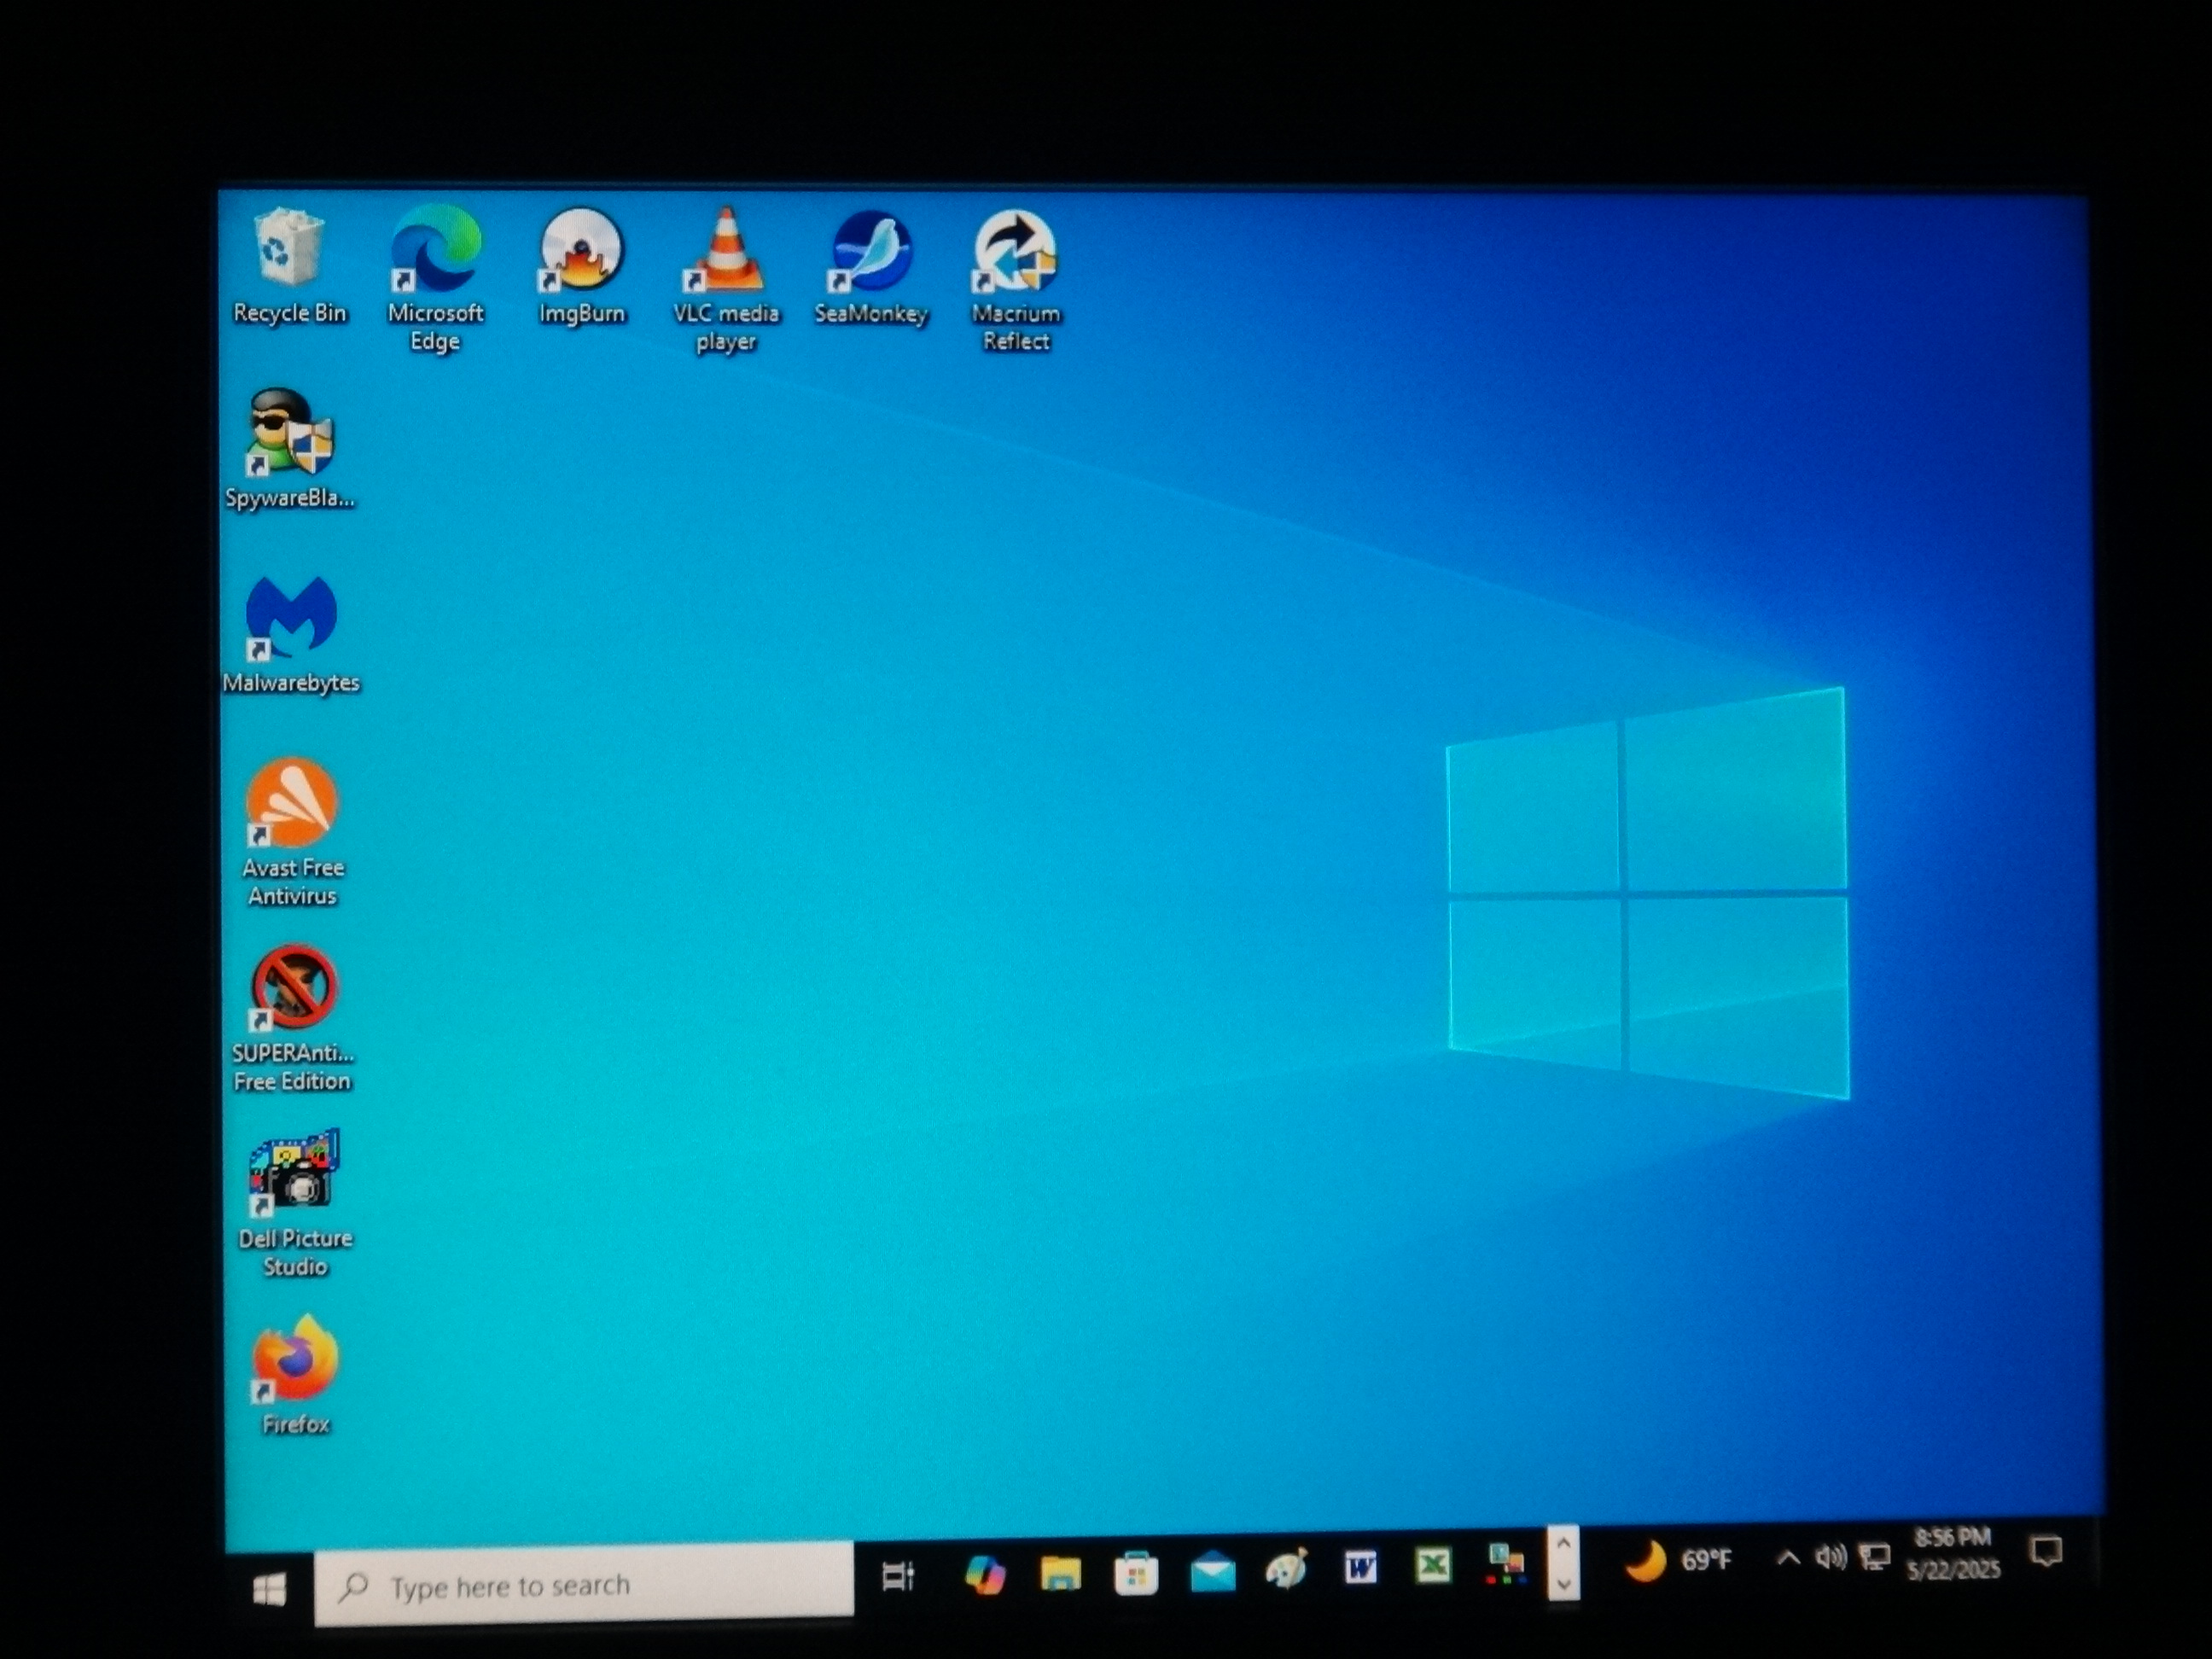Image resolution: width=2212 pixels, height=1659 pixels.
Task: Open the taskbar icon right of Excel
Action: [1505, 1563]
